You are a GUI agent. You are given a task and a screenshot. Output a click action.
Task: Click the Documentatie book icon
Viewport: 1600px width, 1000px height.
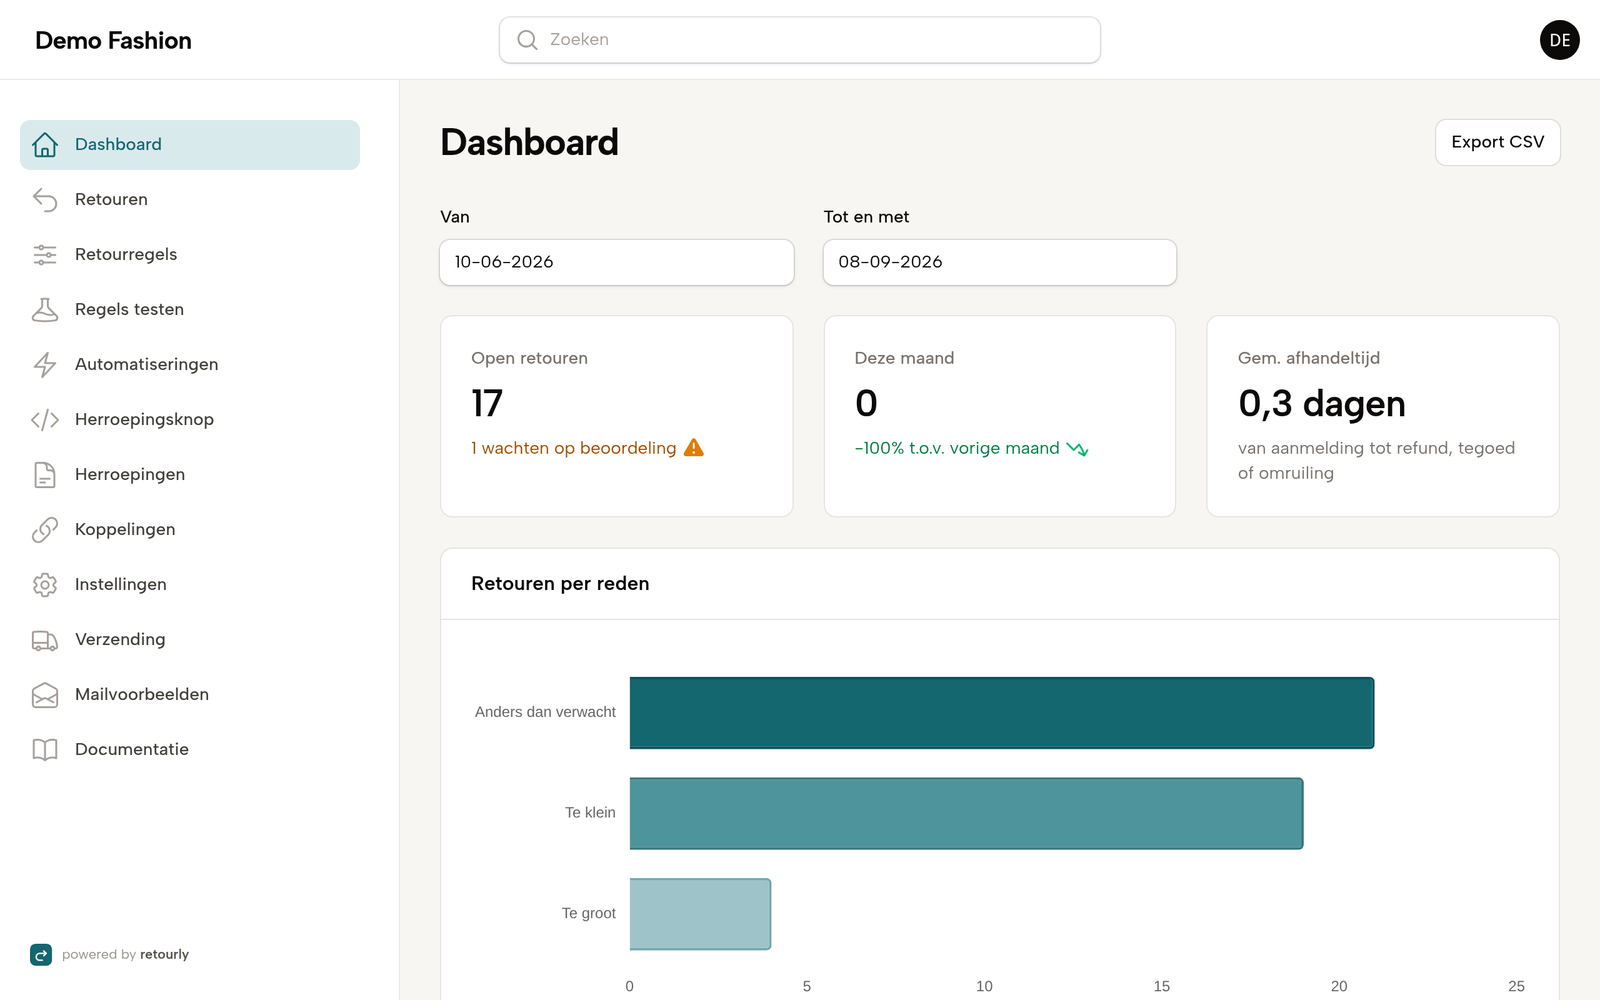point(45,750)
